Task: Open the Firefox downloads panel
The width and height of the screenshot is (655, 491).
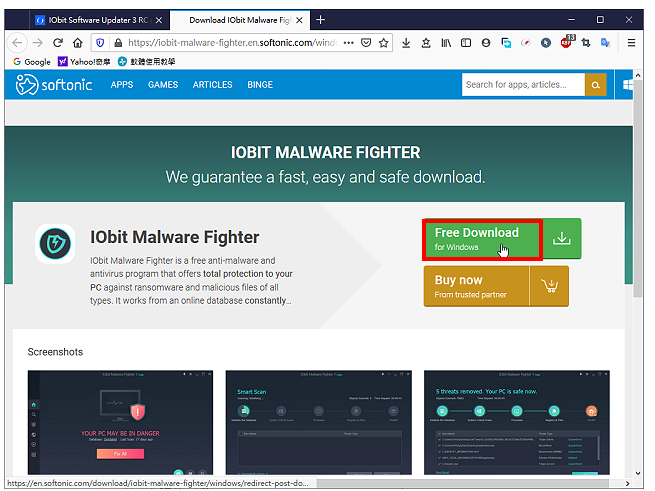Action: pos(406,43)
